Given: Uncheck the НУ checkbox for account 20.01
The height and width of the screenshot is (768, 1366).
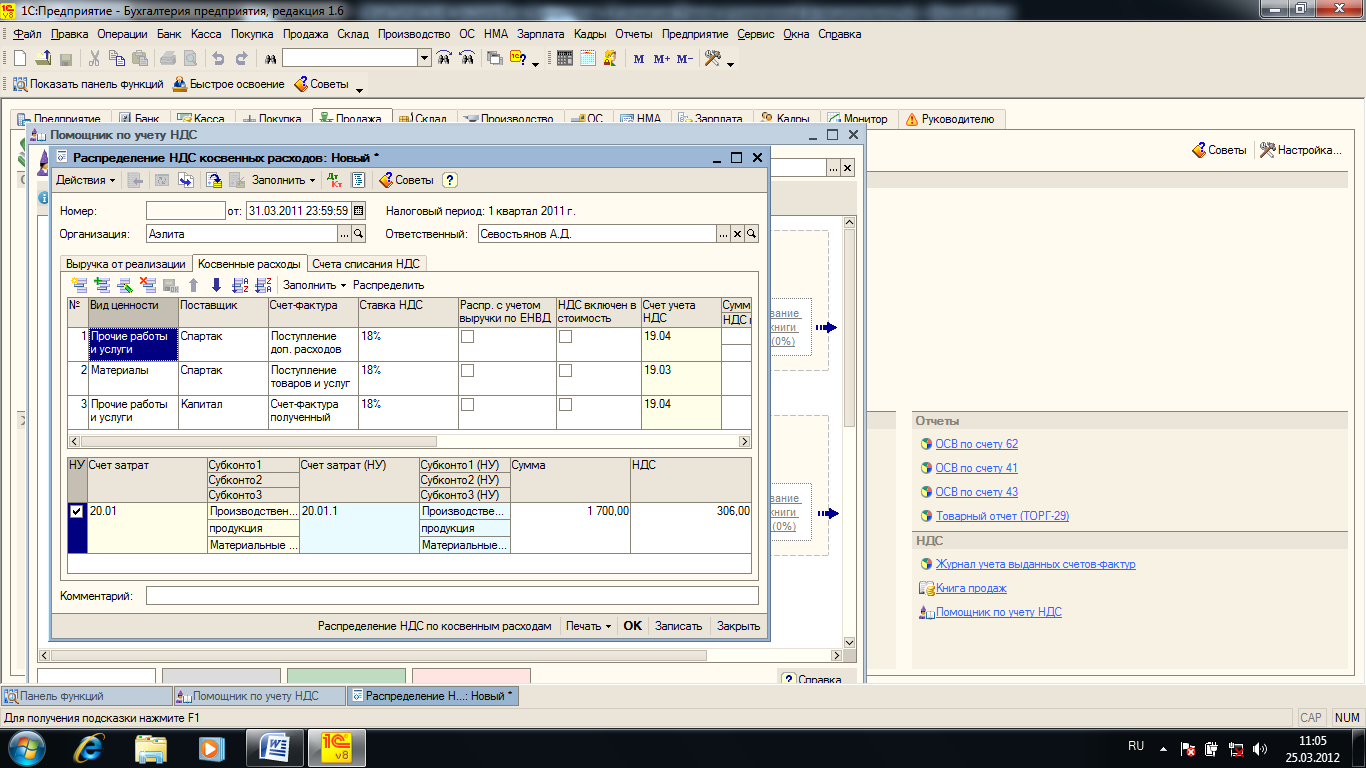Looking at the screenshot, I should click(77, 511).
